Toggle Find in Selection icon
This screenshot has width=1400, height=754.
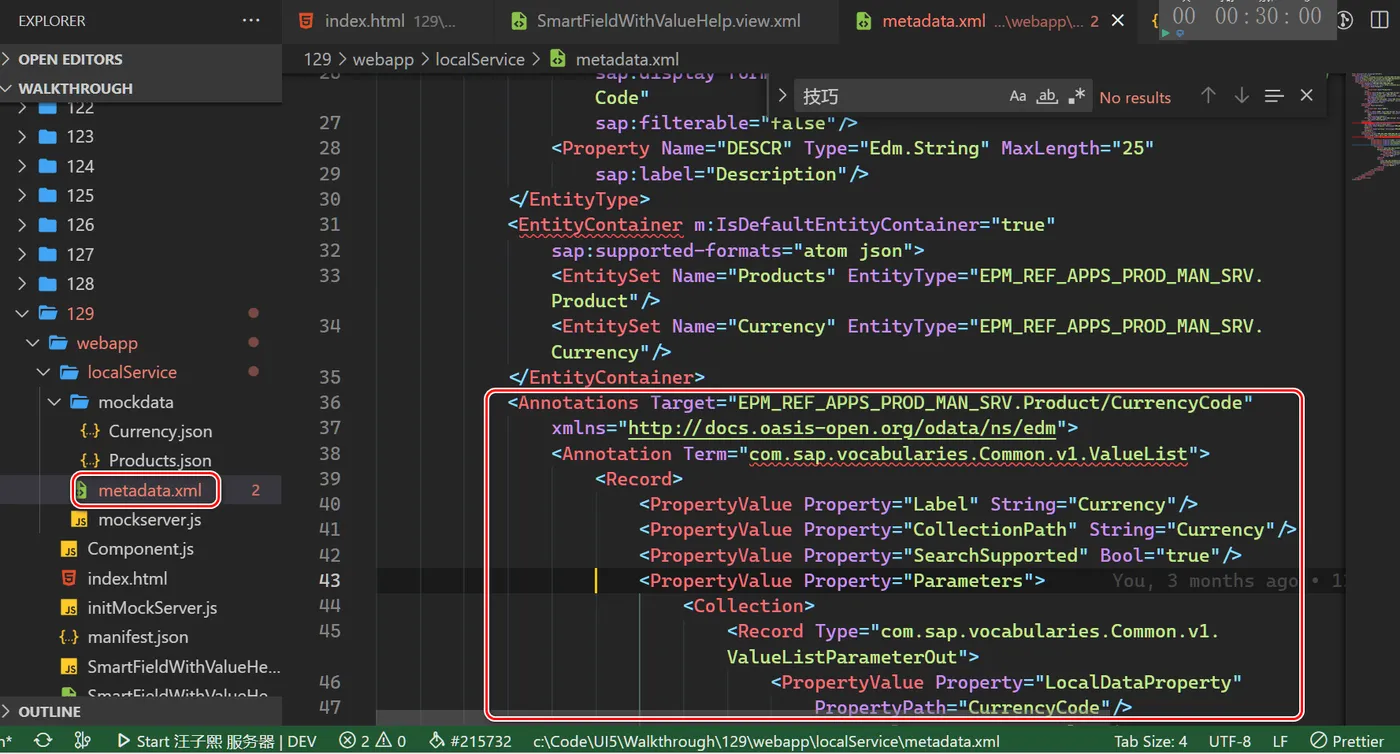1274,95
